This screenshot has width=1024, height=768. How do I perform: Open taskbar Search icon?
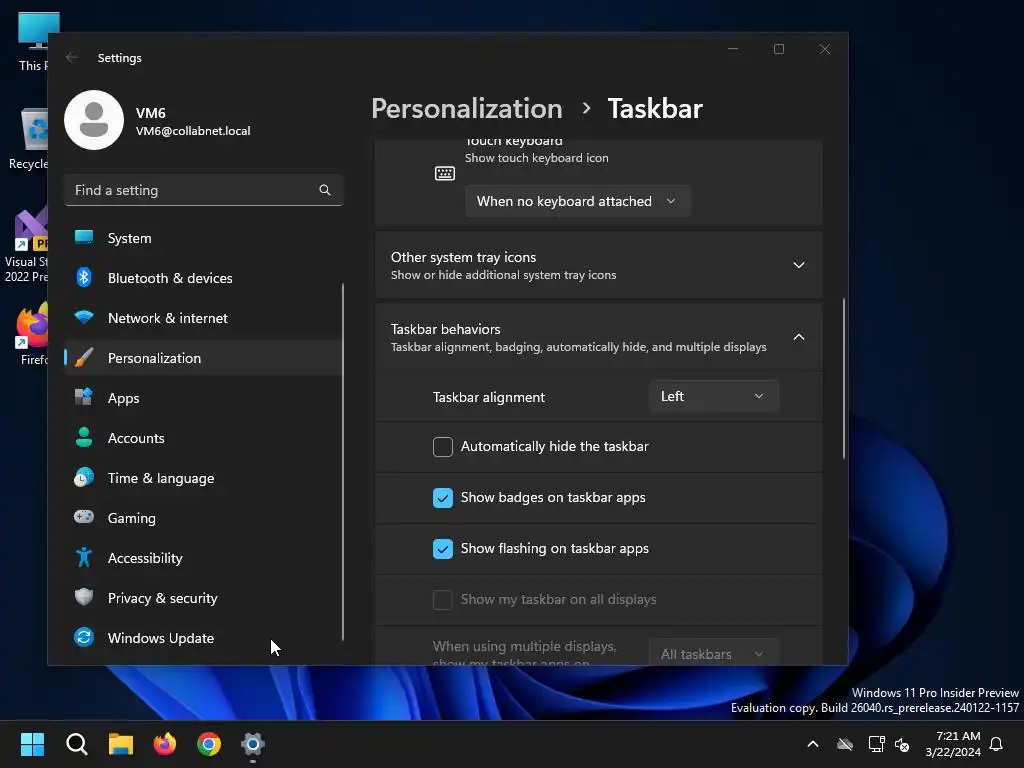pyautogui.click(x=76, y=744)
